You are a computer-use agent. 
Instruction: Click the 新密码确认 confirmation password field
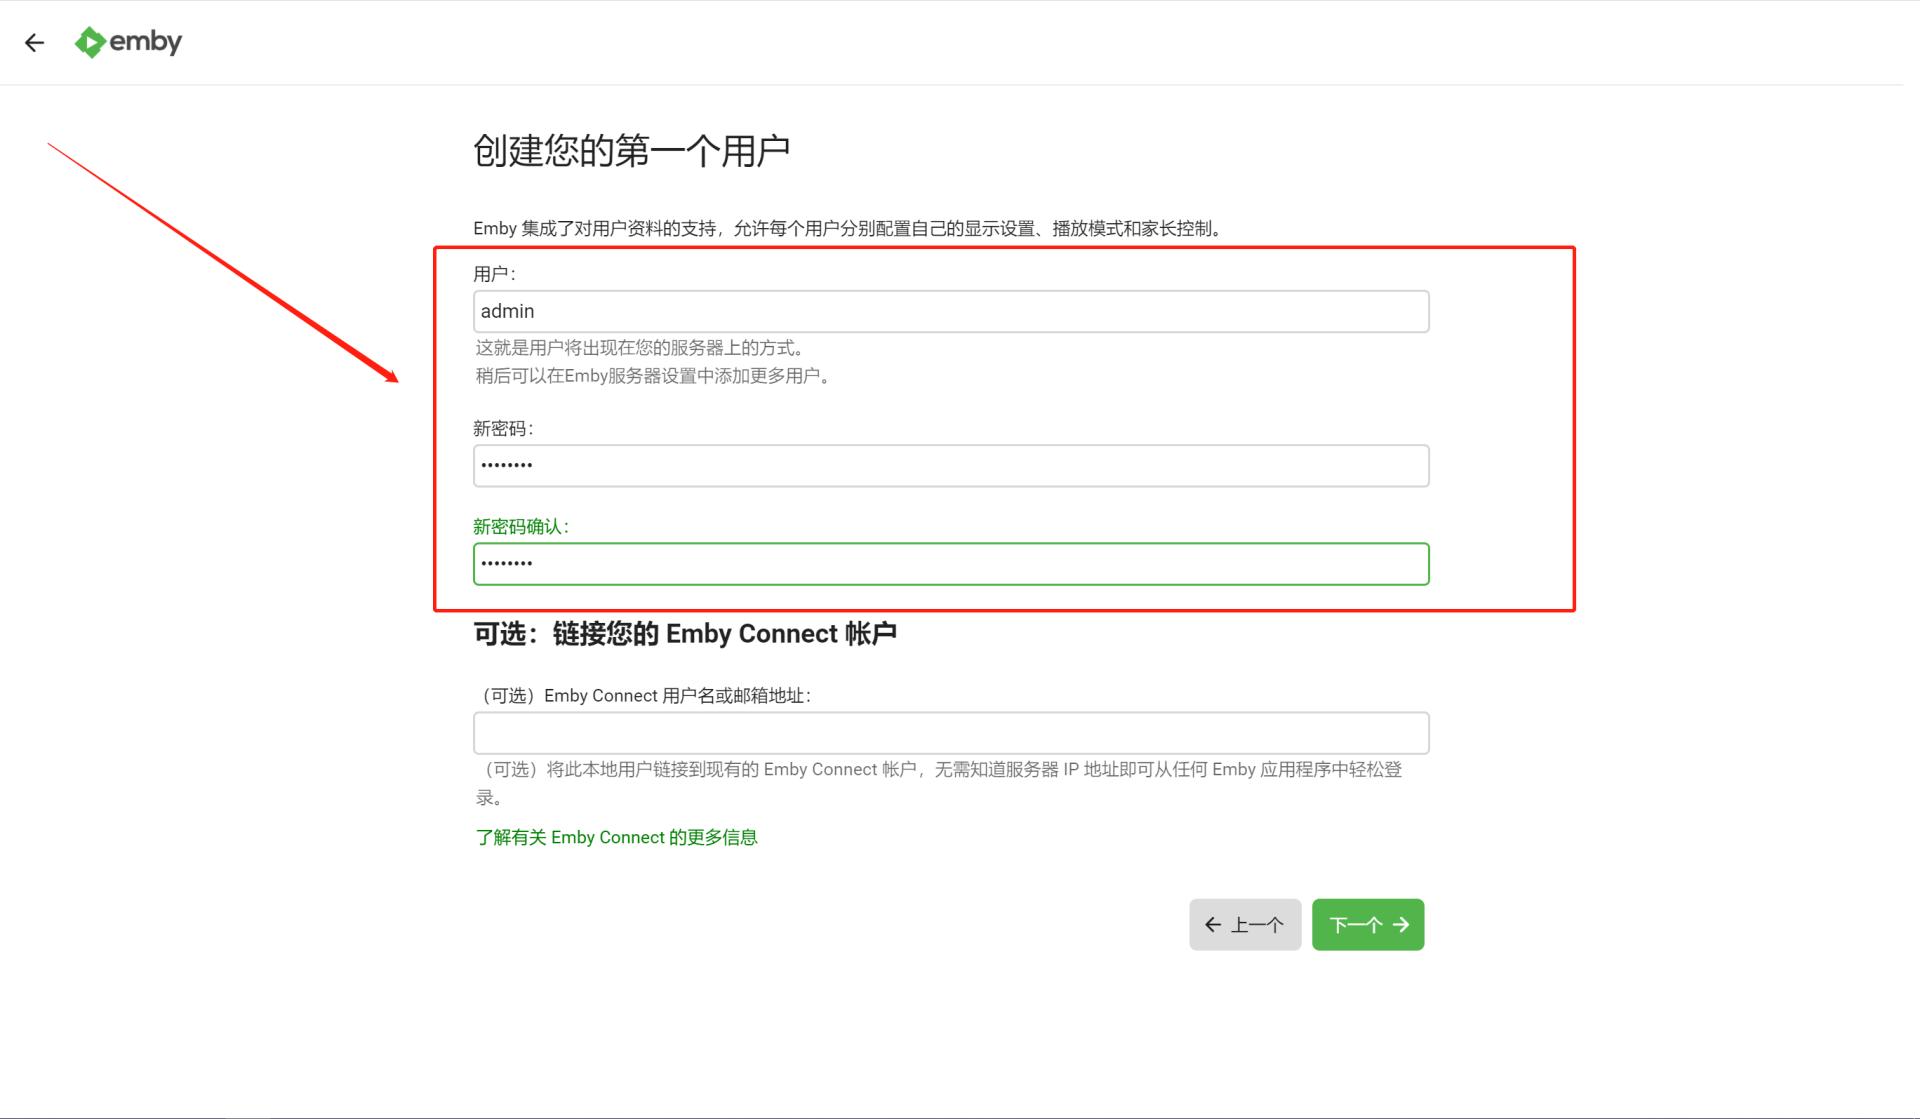950,563
